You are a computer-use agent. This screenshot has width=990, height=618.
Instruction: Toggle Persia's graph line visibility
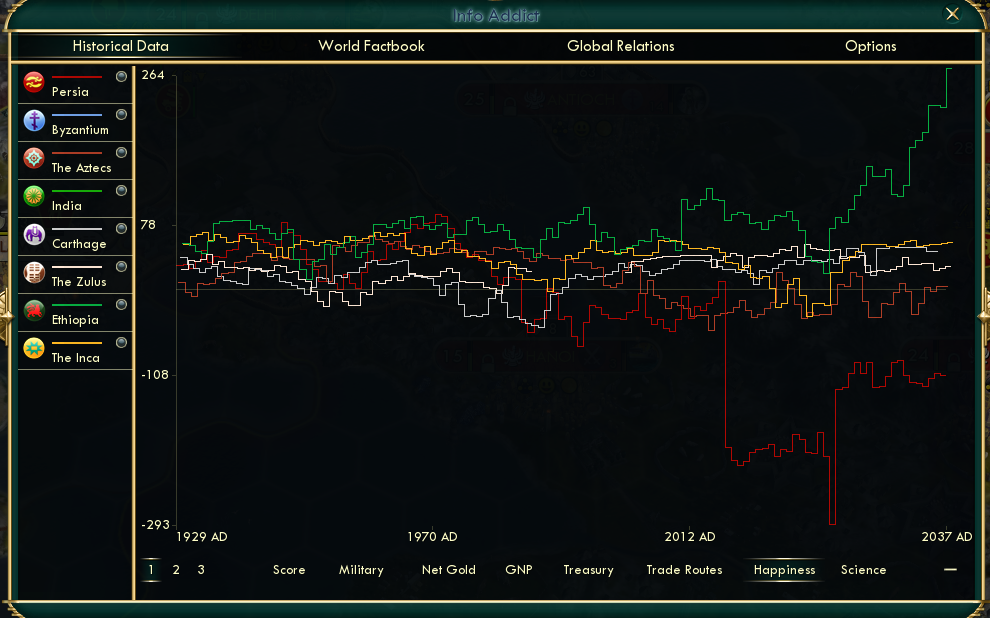point(121,76)
